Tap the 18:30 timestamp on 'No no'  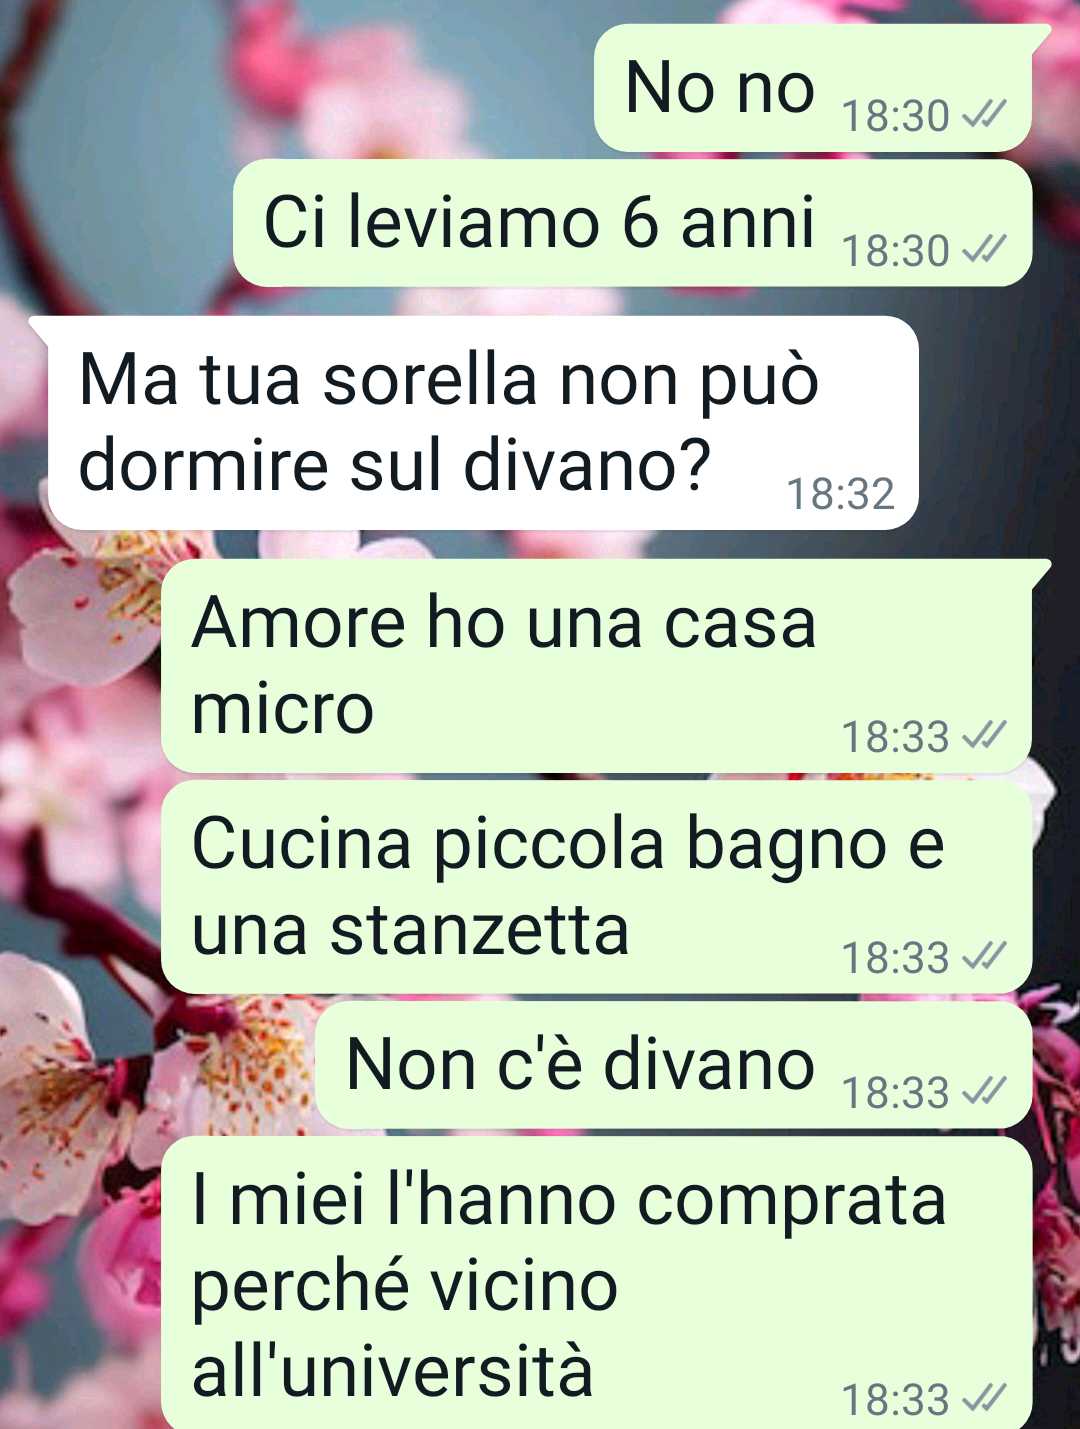(x=895, y=117)
